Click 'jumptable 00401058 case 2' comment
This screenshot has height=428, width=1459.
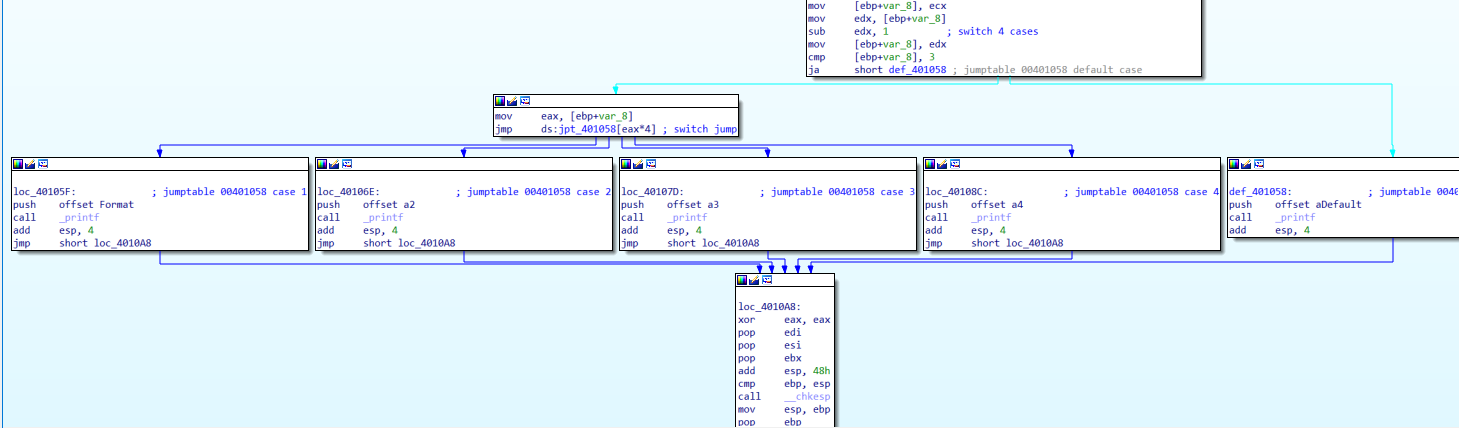click(540, 192)
